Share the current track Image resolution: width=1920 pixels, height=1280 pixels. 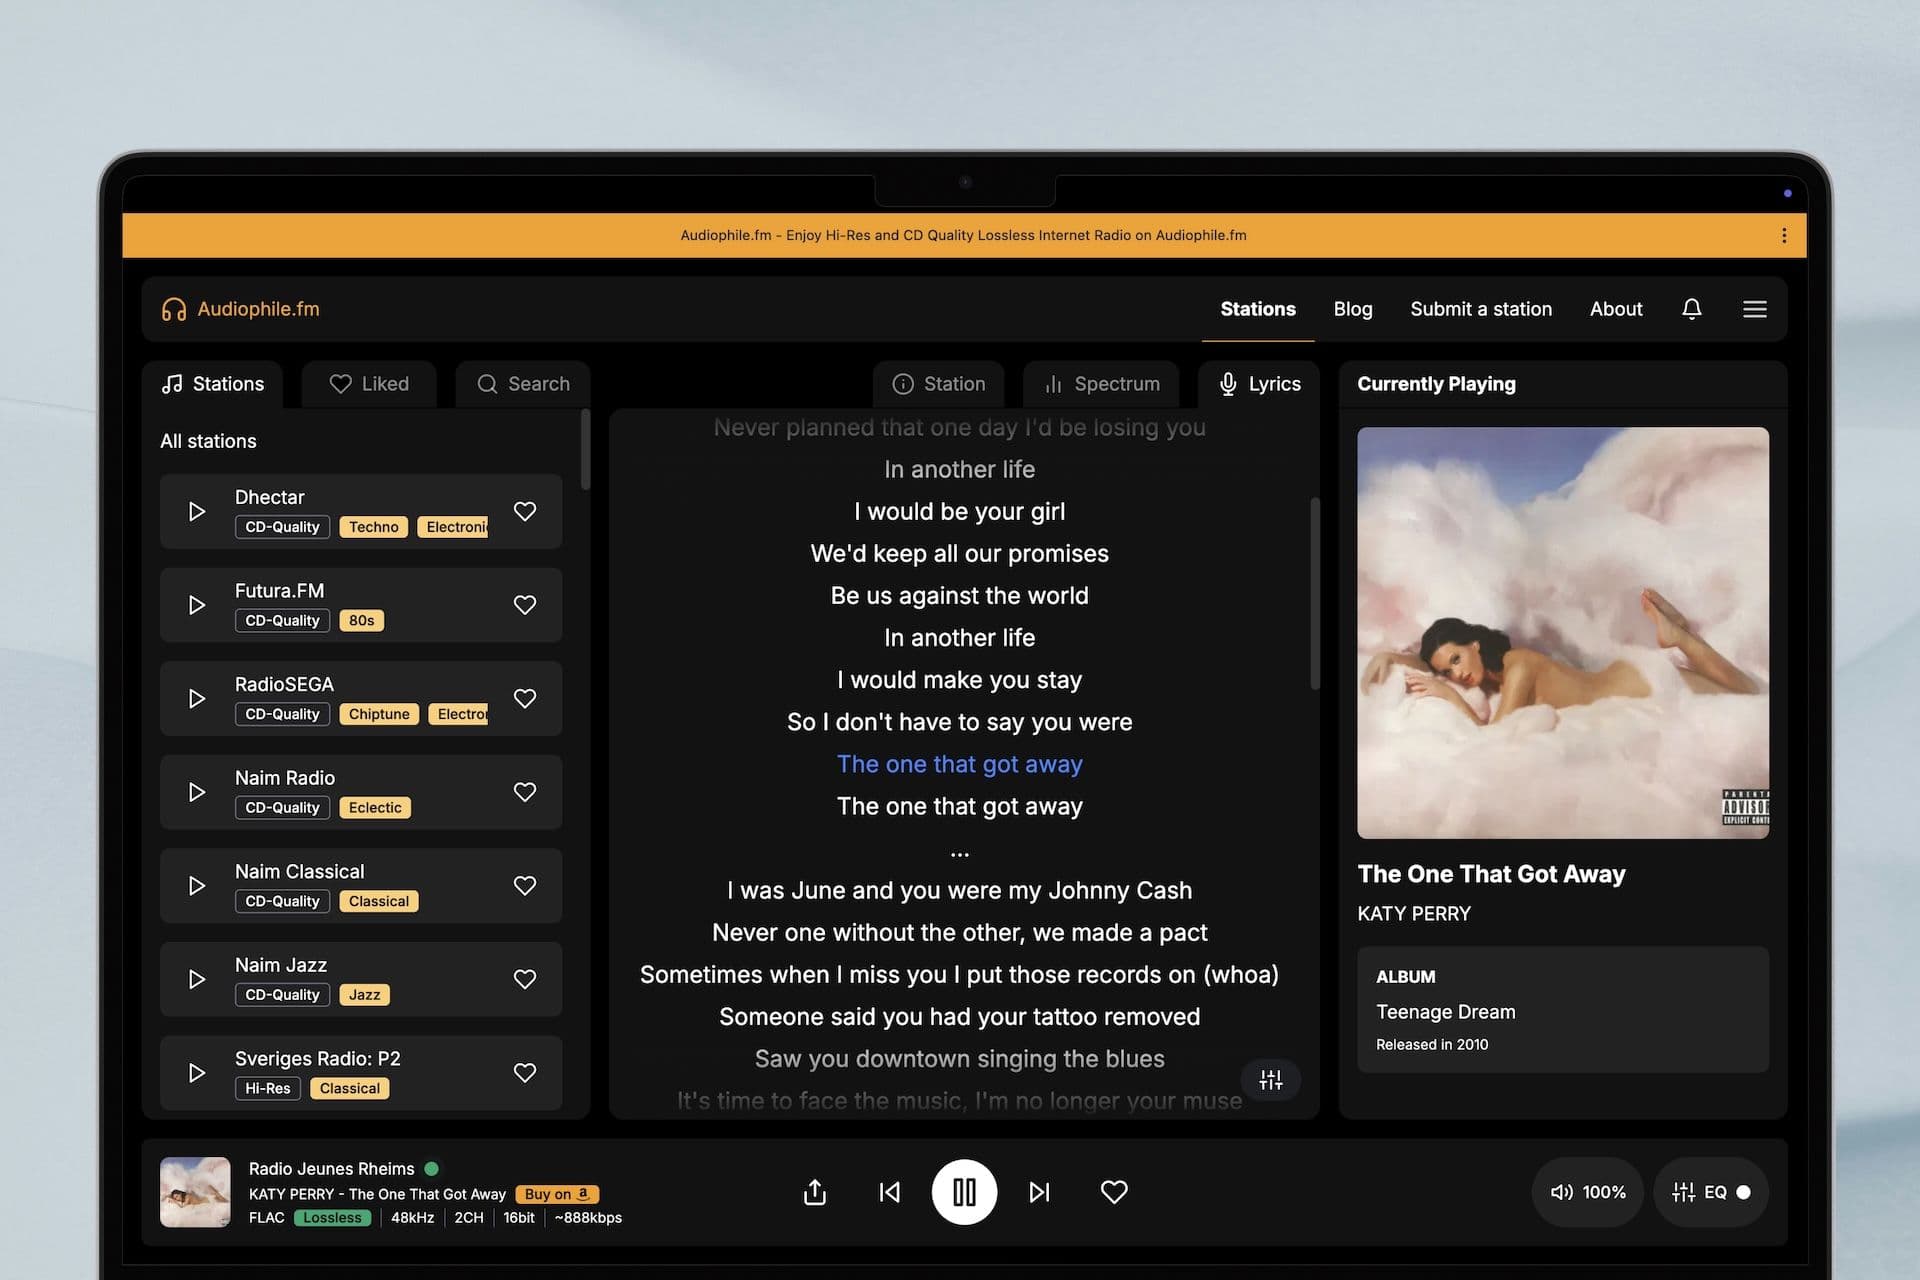click(815, 1192)
